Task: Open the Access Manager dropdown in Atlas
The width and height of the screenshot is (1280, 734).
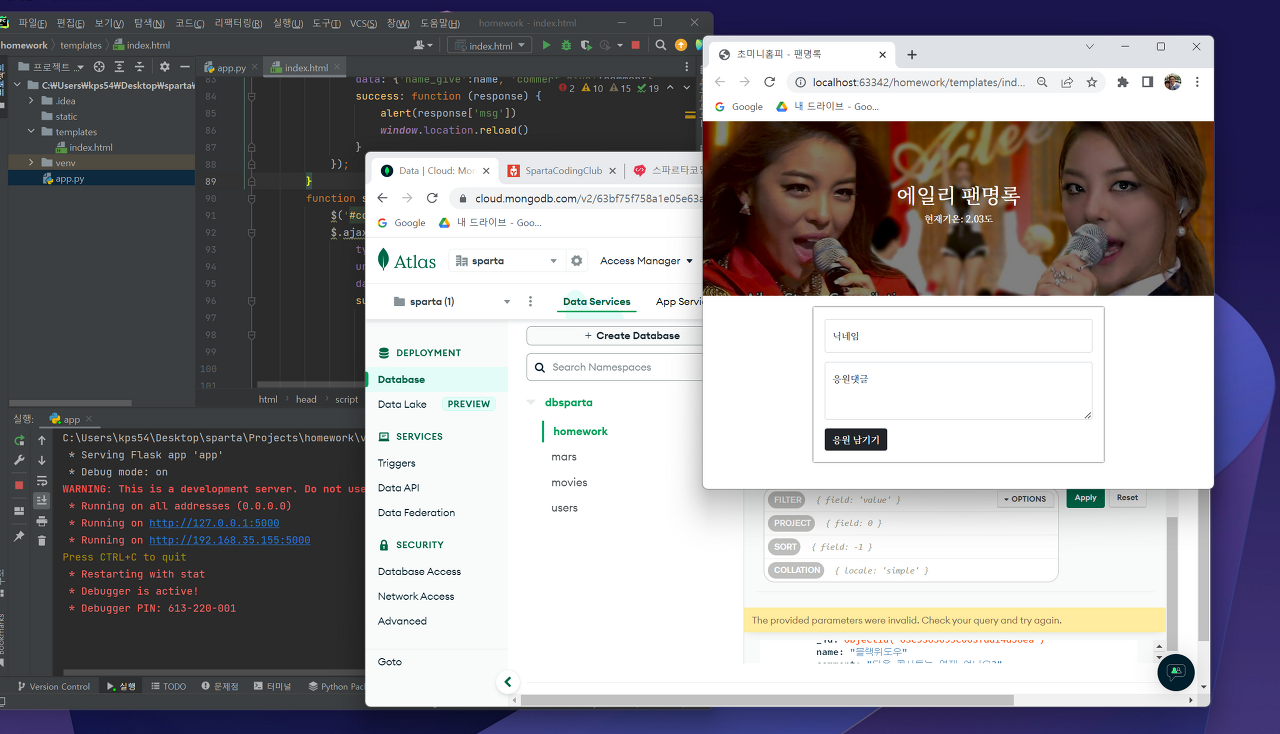Action: [647, 261]
